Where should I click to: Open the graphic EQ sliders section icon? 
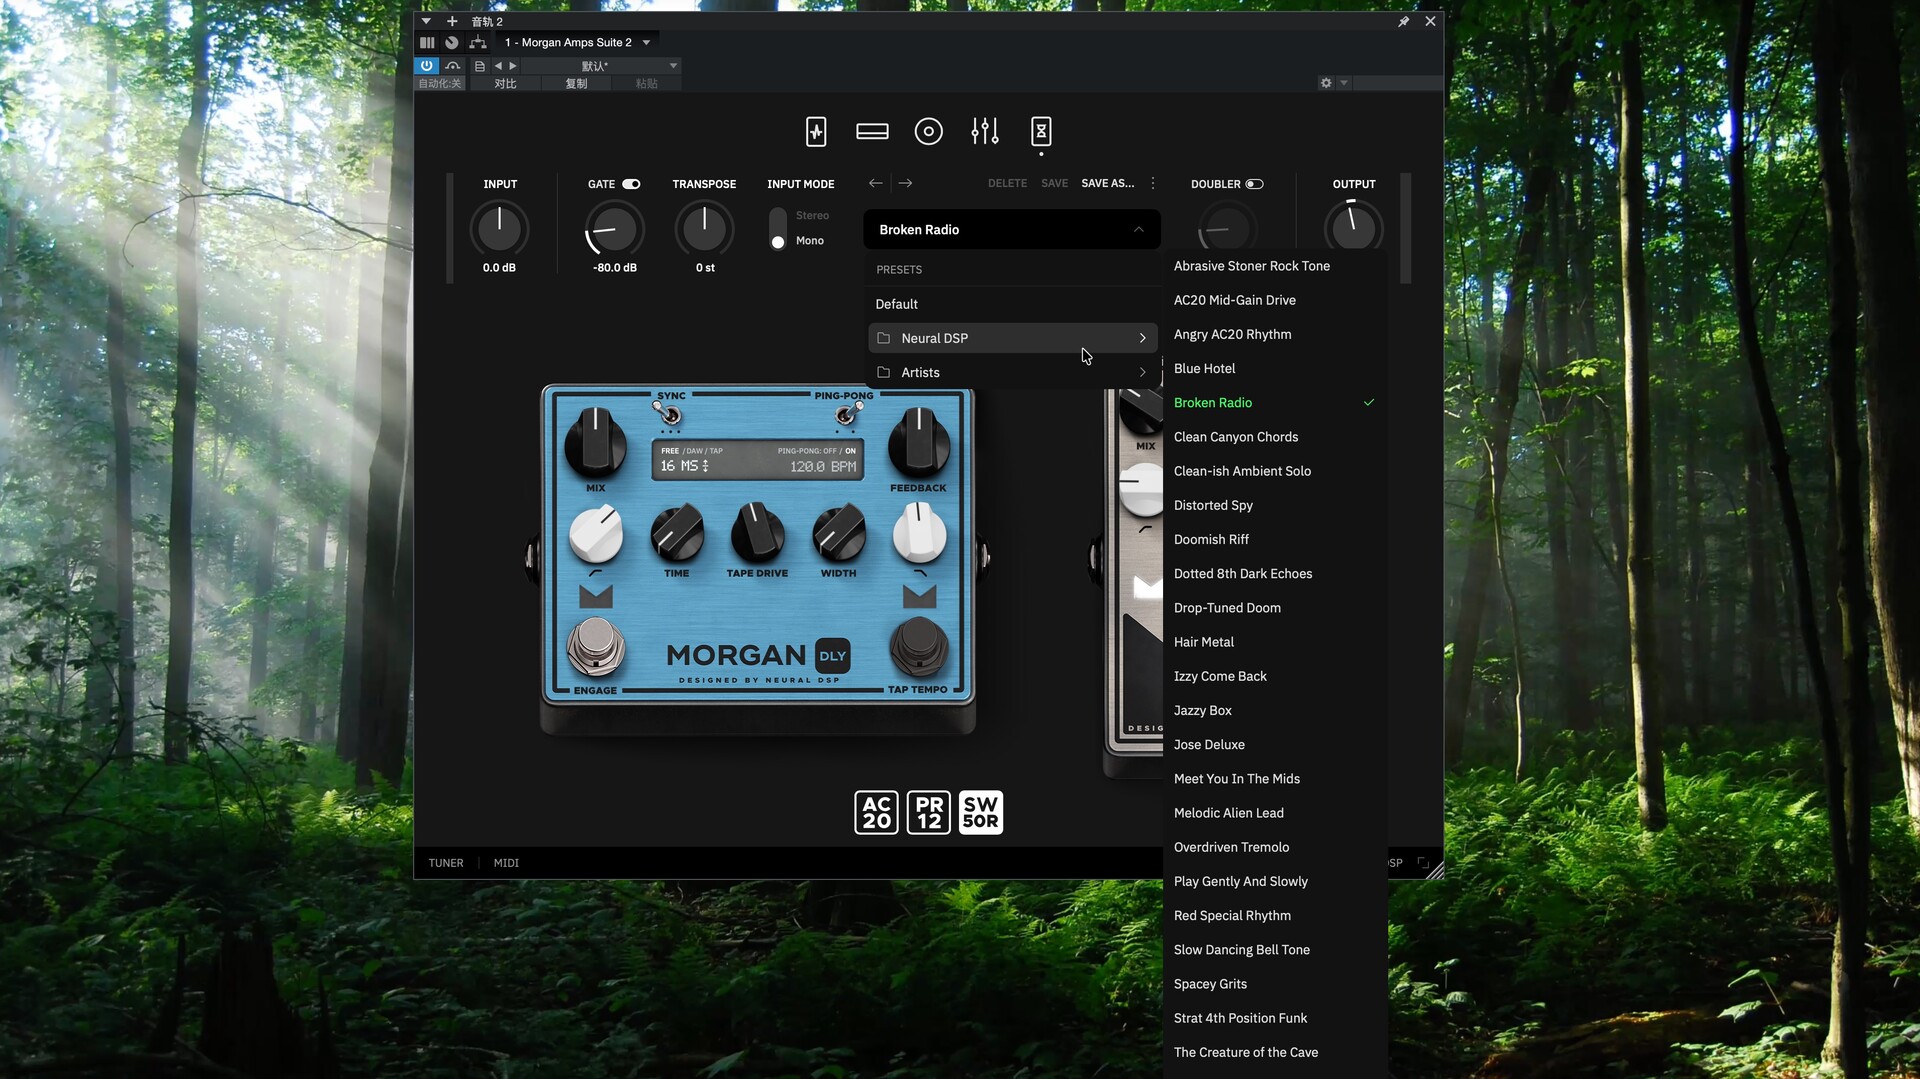985,132
